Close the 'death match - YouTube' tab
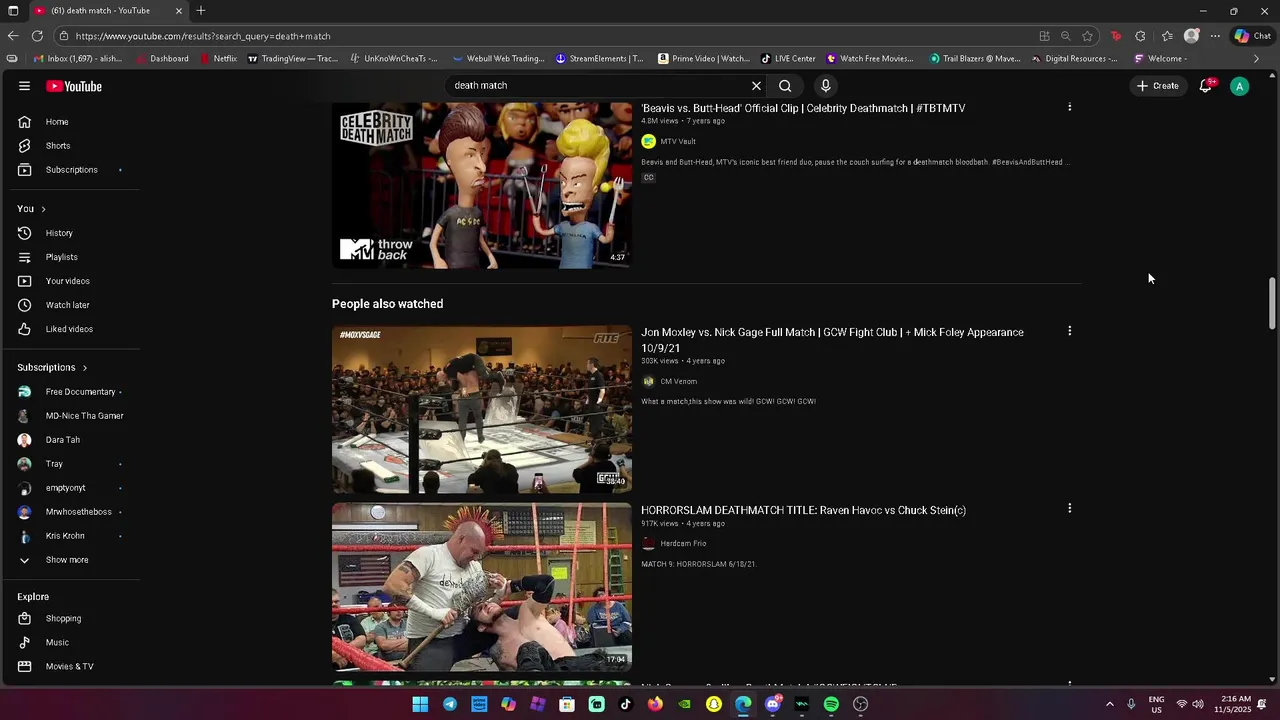This screenshot has height=720, width=1280. click(x=179, y=11)
